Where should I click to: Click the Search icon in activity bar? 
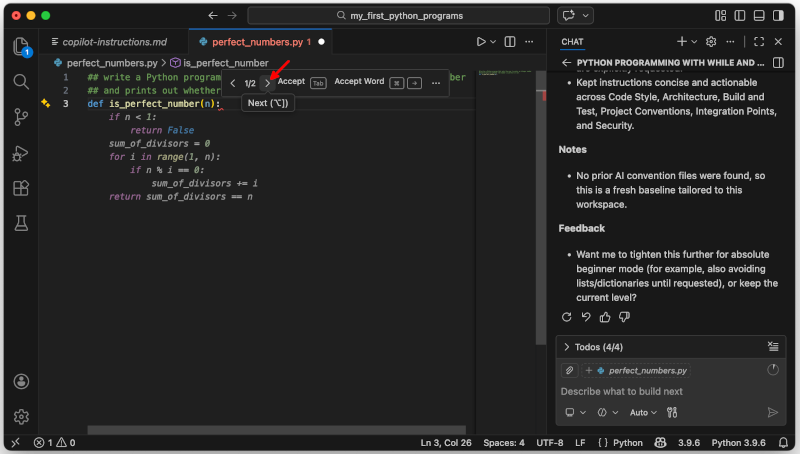point(21,81)
